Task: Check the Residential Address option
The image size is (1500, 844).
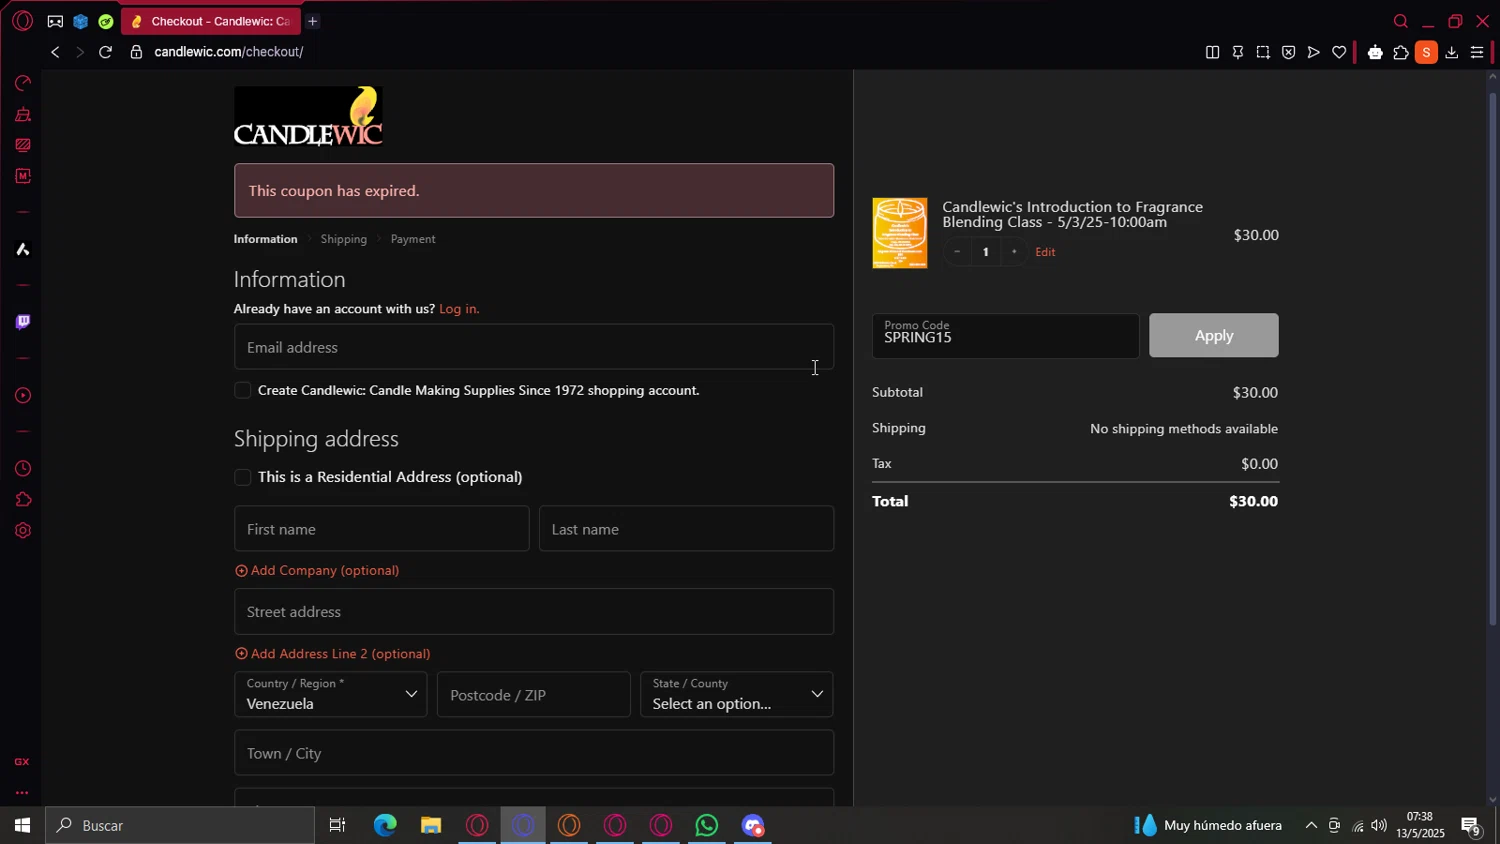Action: point(242,477)
